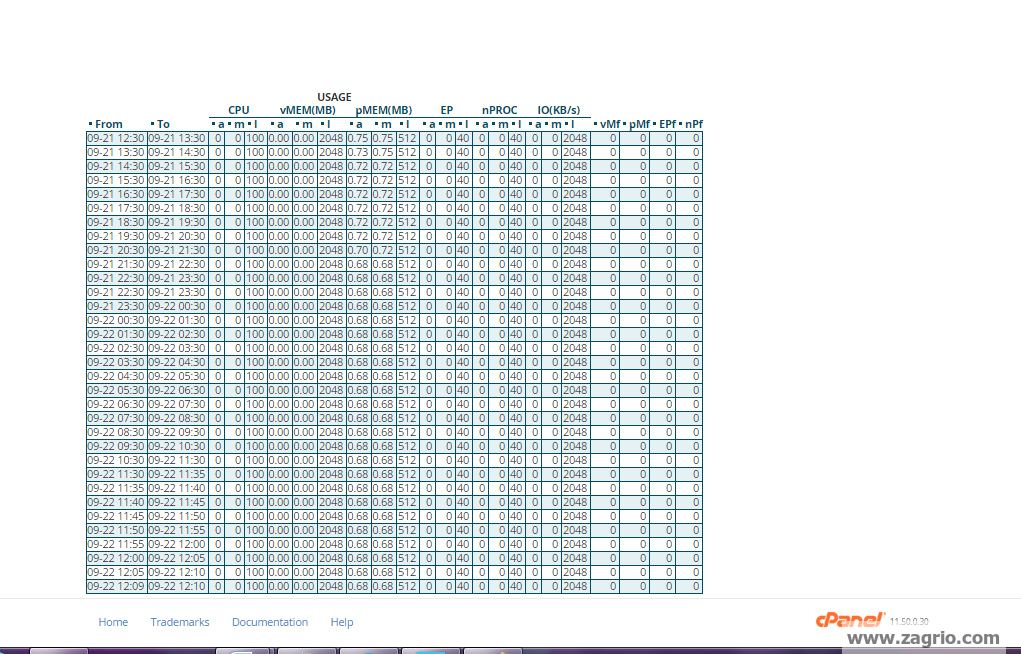Screen dimensions: 1021x654
Task: Click the sort marker beside EPf header
Action: click(656, 124)
